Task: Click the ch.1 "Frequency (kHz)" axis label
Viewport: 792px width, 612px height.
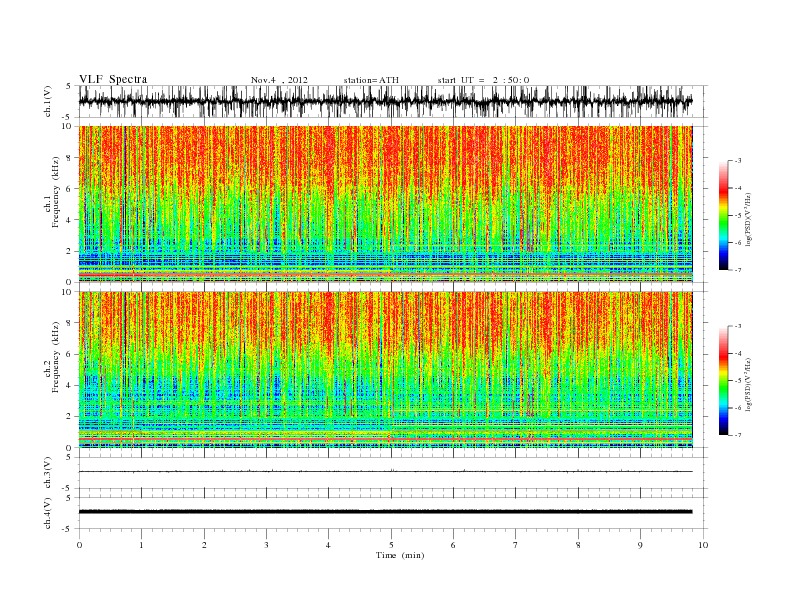Action: tap(56, 192)
